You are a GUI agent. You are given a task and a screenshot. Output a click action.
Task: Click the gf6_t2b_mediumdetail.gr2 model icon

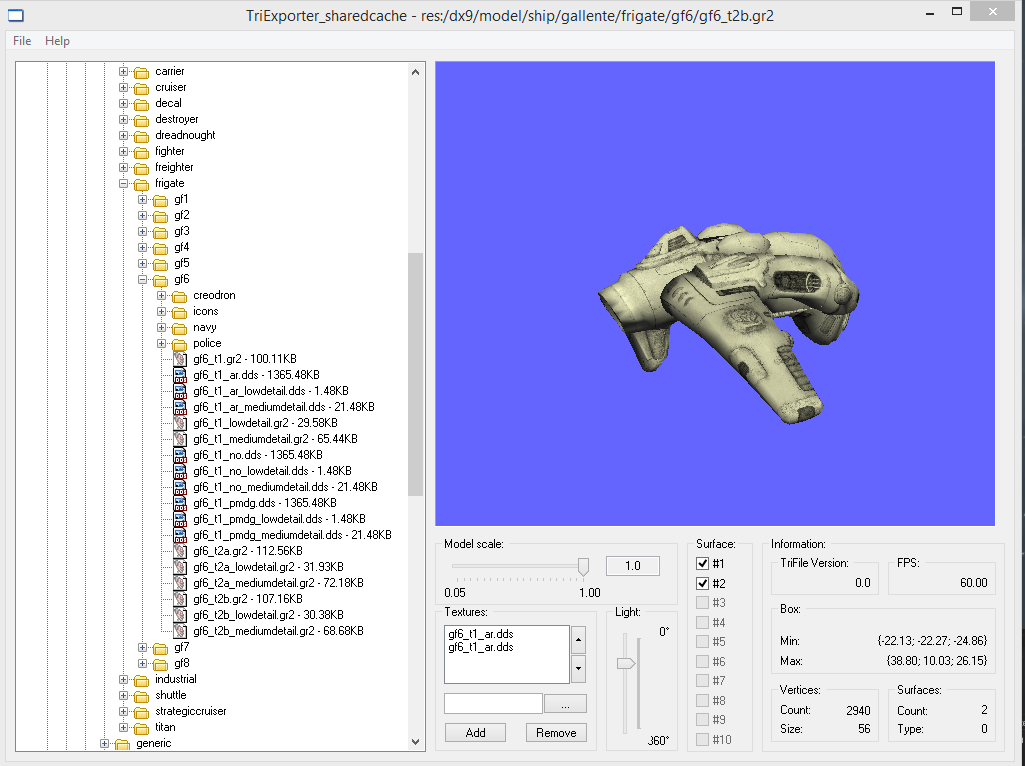pos(180,631)
